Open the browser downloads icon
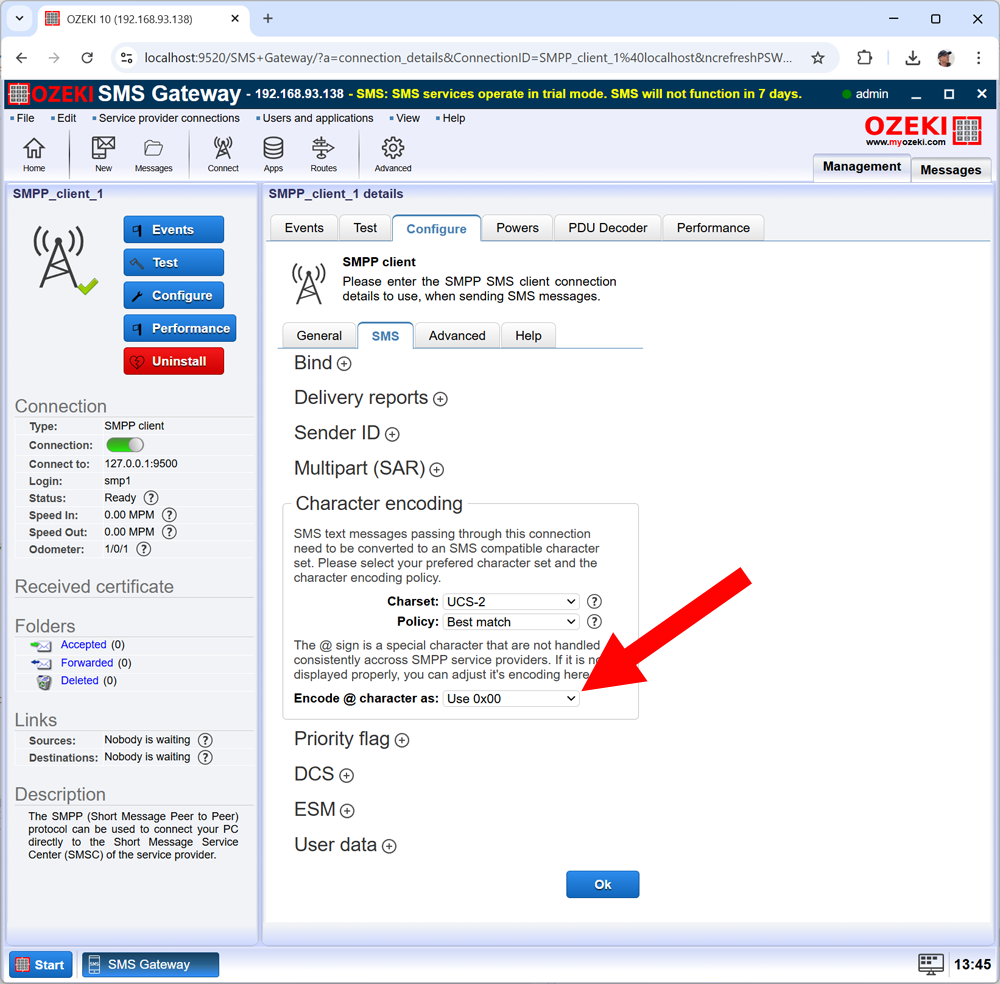The height and width of the screenshot is (984, 1000). [913, 58]
